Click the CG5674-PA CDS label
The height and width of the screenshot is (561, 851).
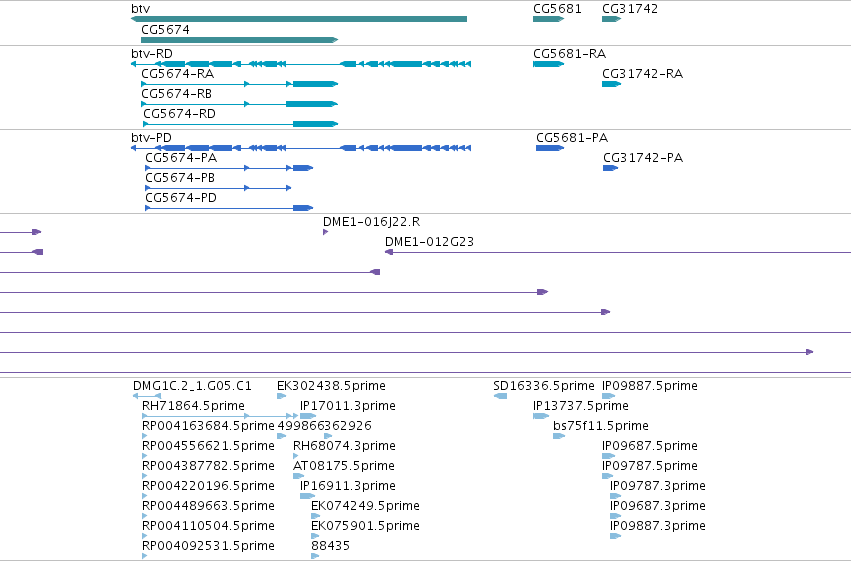coord(181,158)
